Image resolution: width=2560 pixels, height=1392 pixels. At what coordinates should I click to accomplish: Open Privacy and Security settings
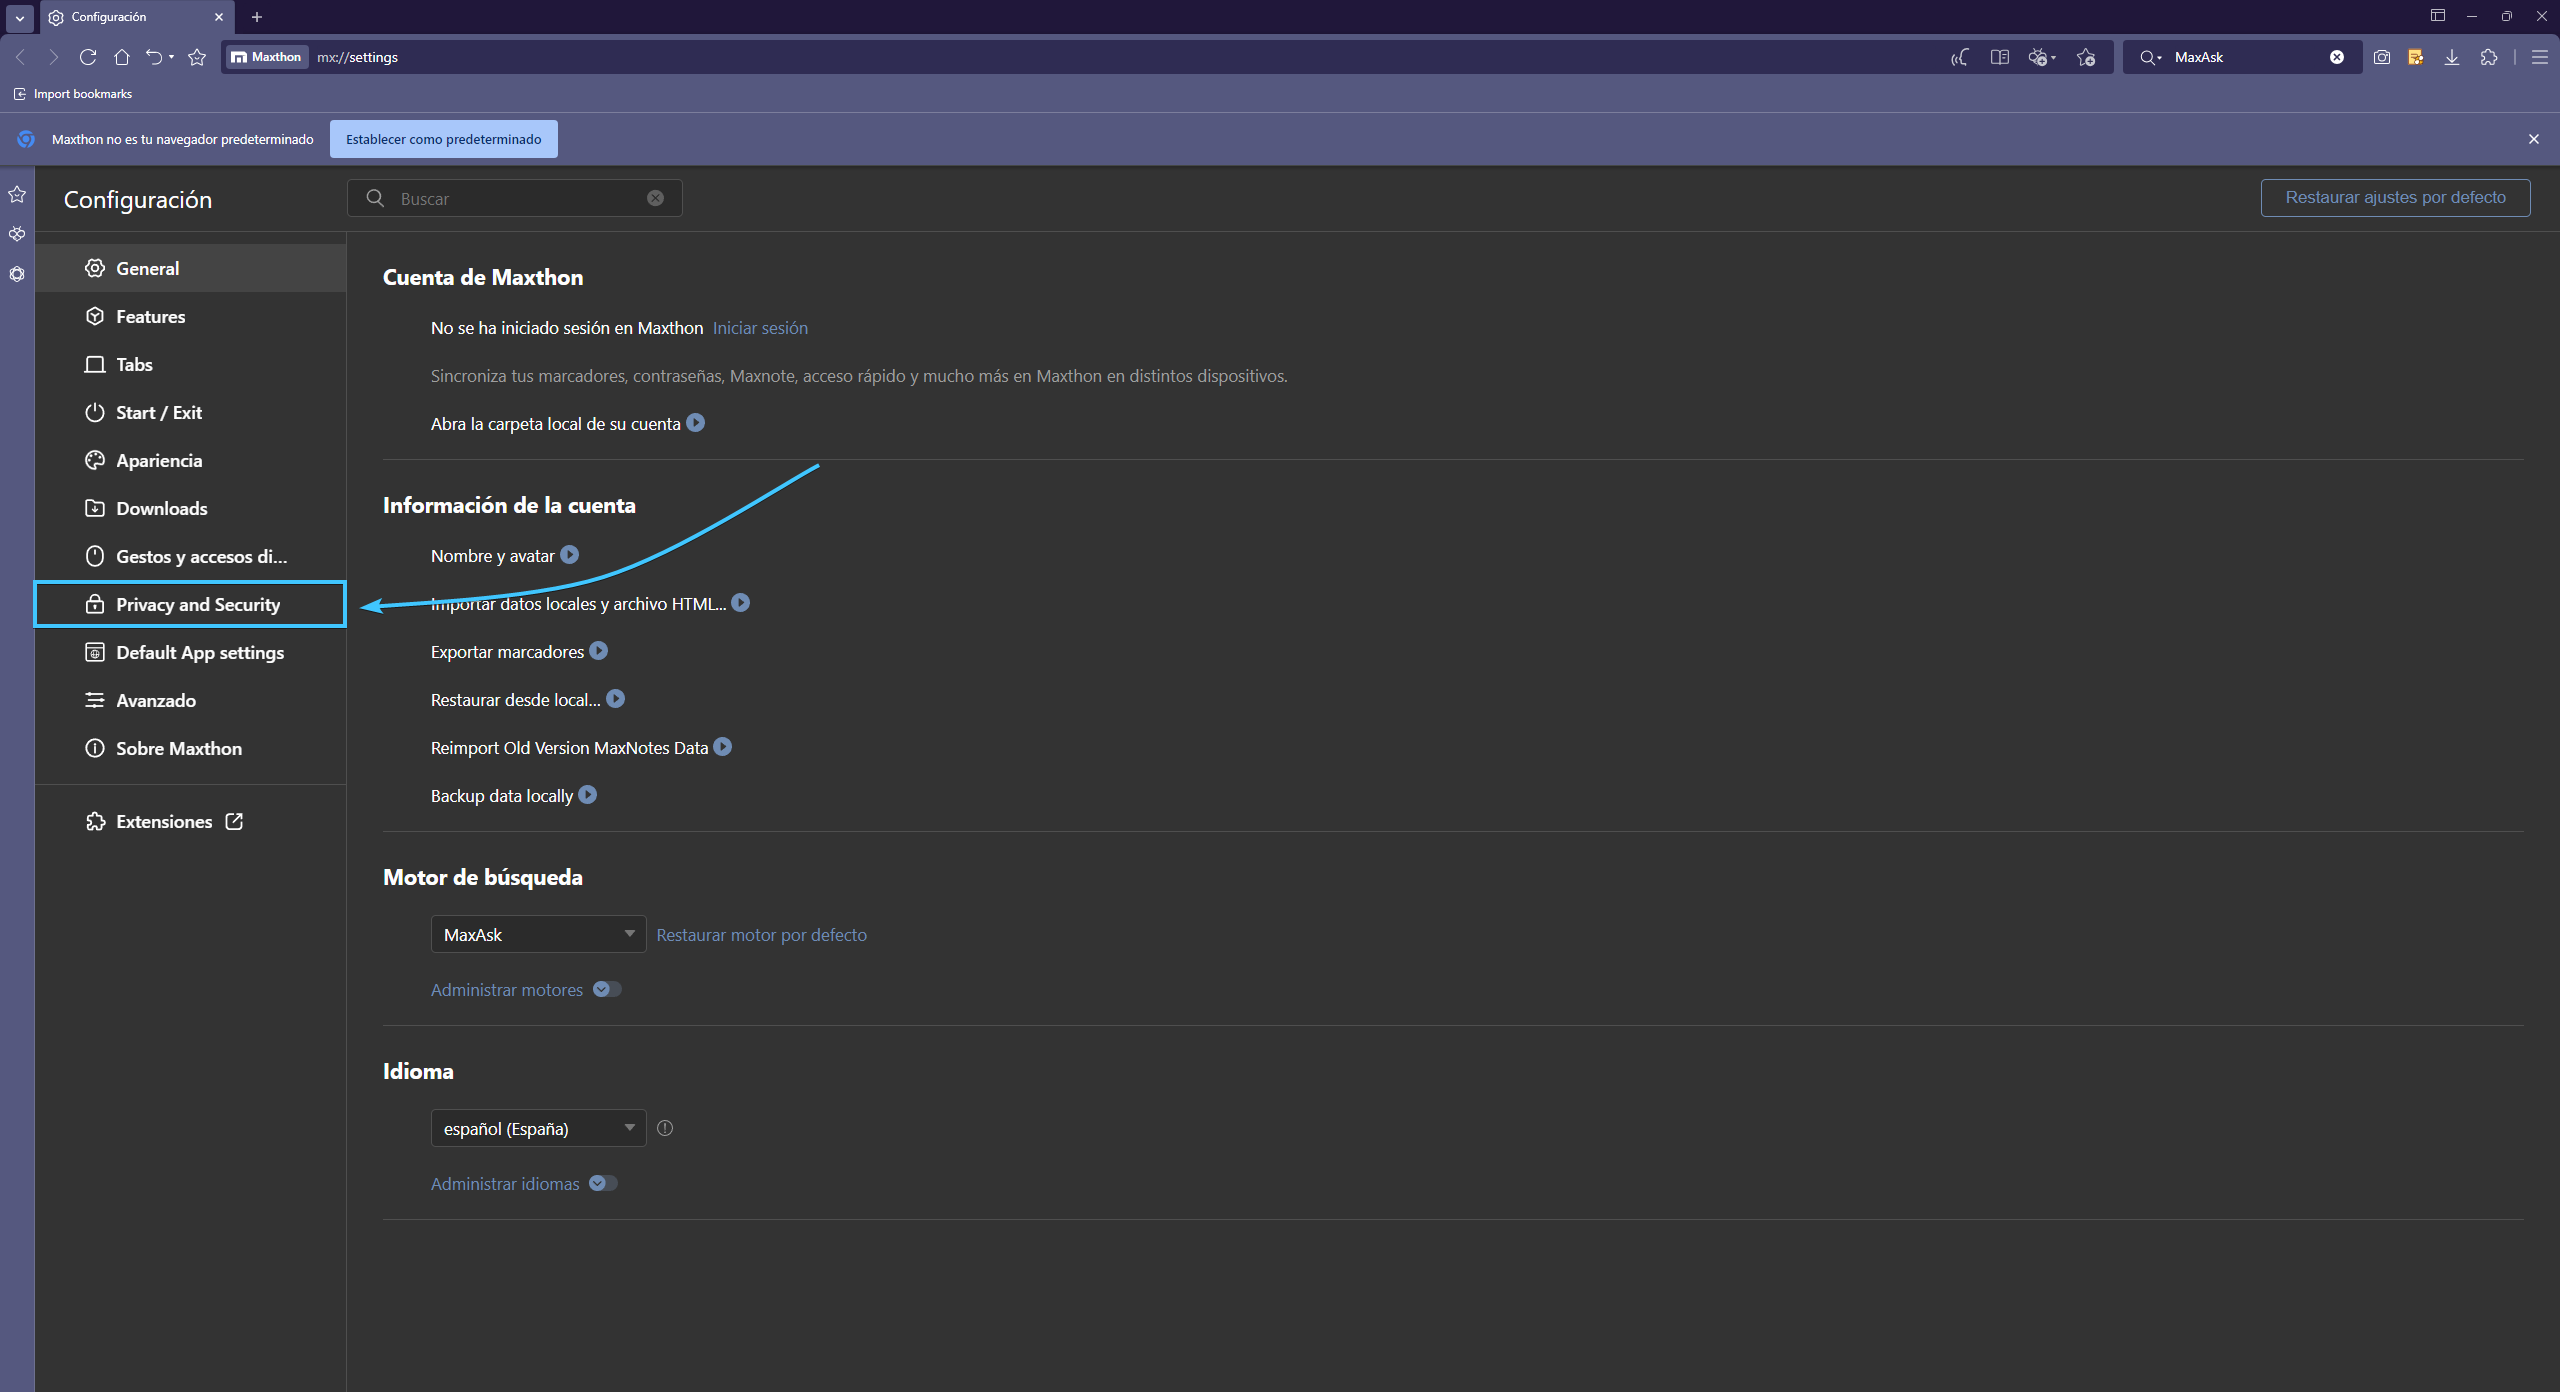click(190, 604)
